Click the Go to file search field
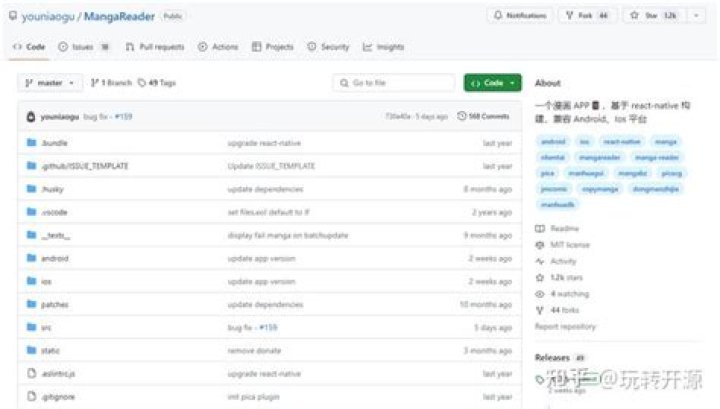 click(394, 83)
